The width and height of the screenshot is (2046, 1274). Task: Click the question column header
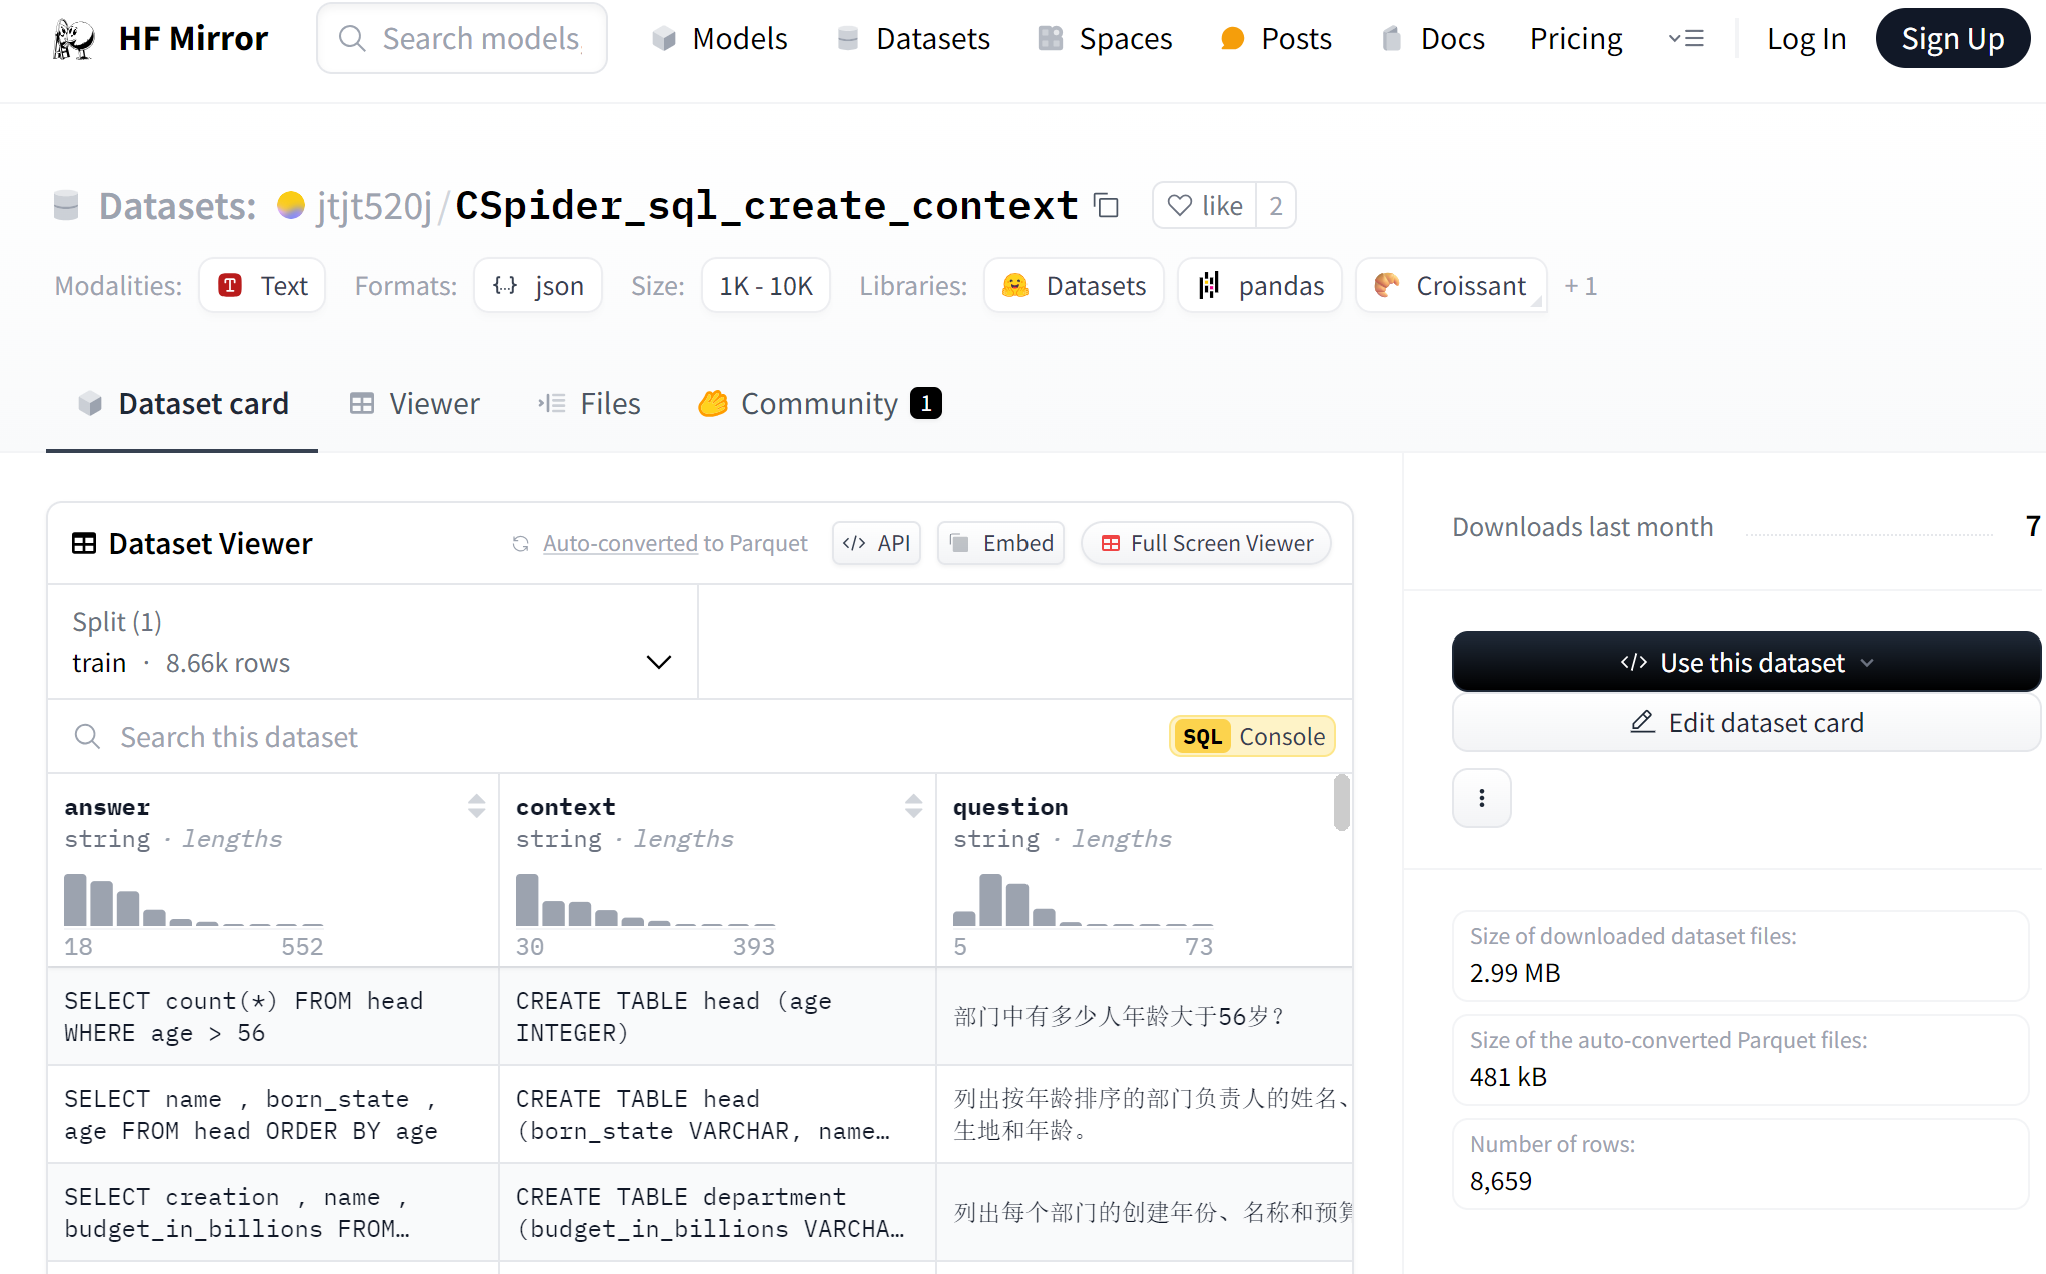tap(1011, 807)
